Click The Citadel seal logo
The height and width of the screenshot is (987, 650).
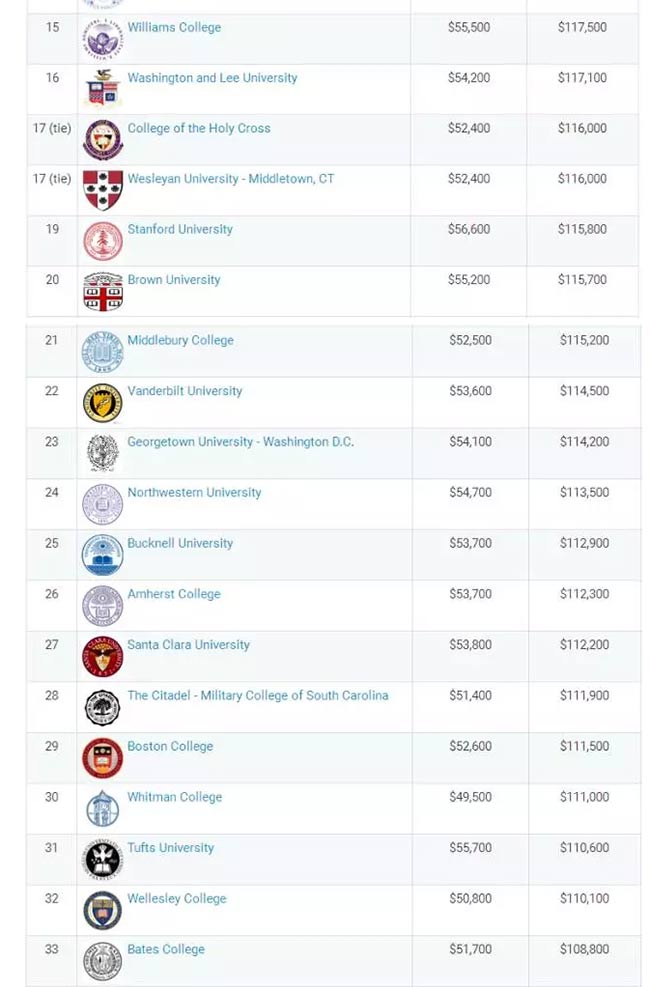point(103,707)
